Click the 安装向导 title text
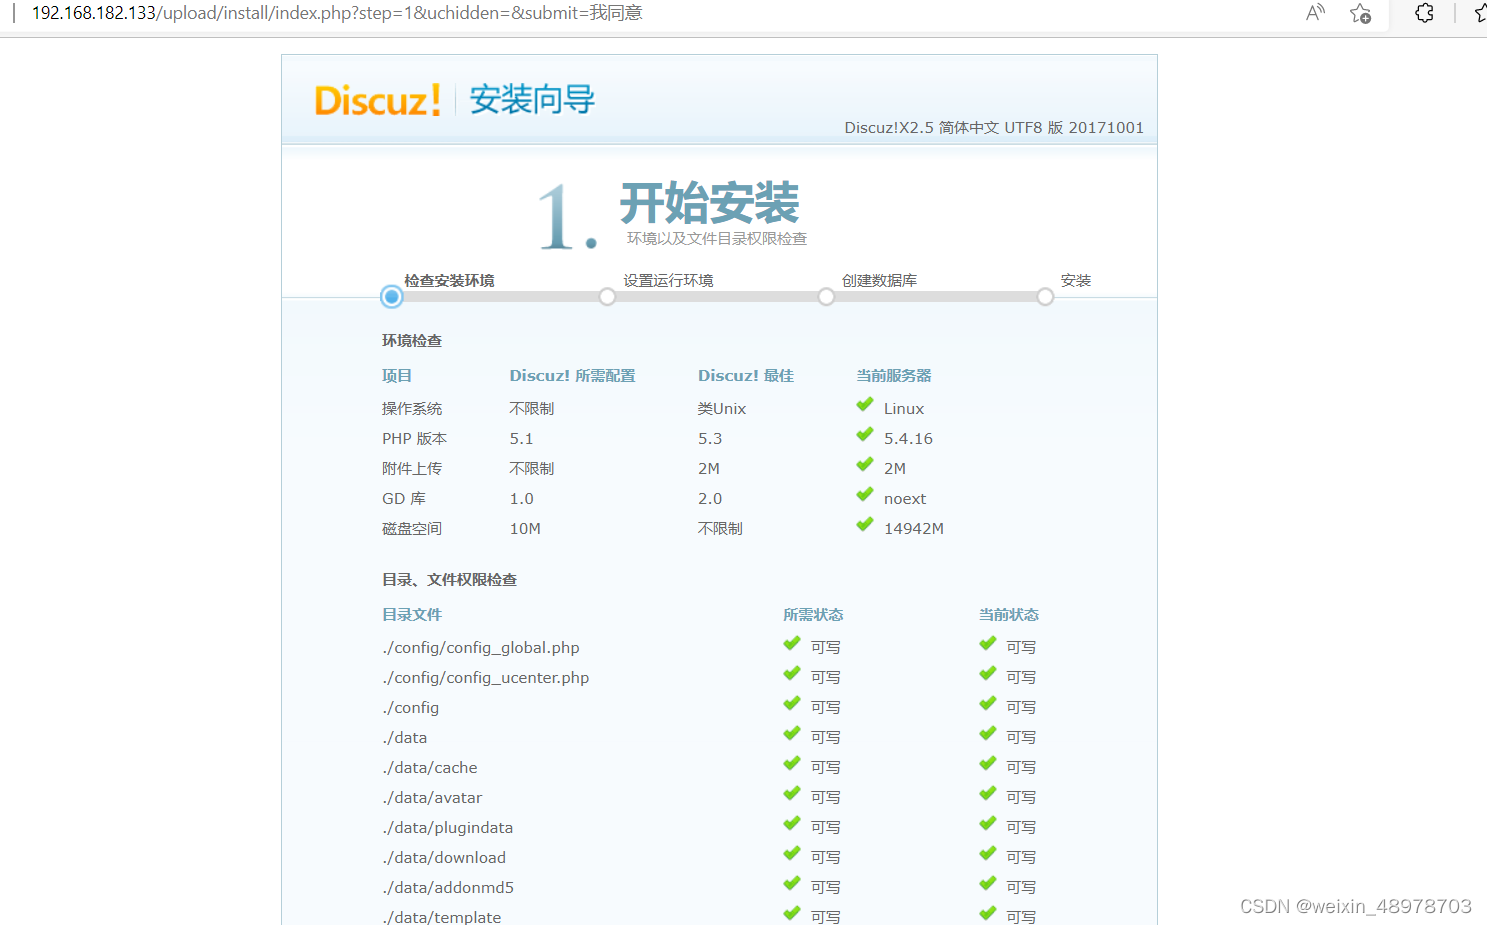 click(532, 100)
